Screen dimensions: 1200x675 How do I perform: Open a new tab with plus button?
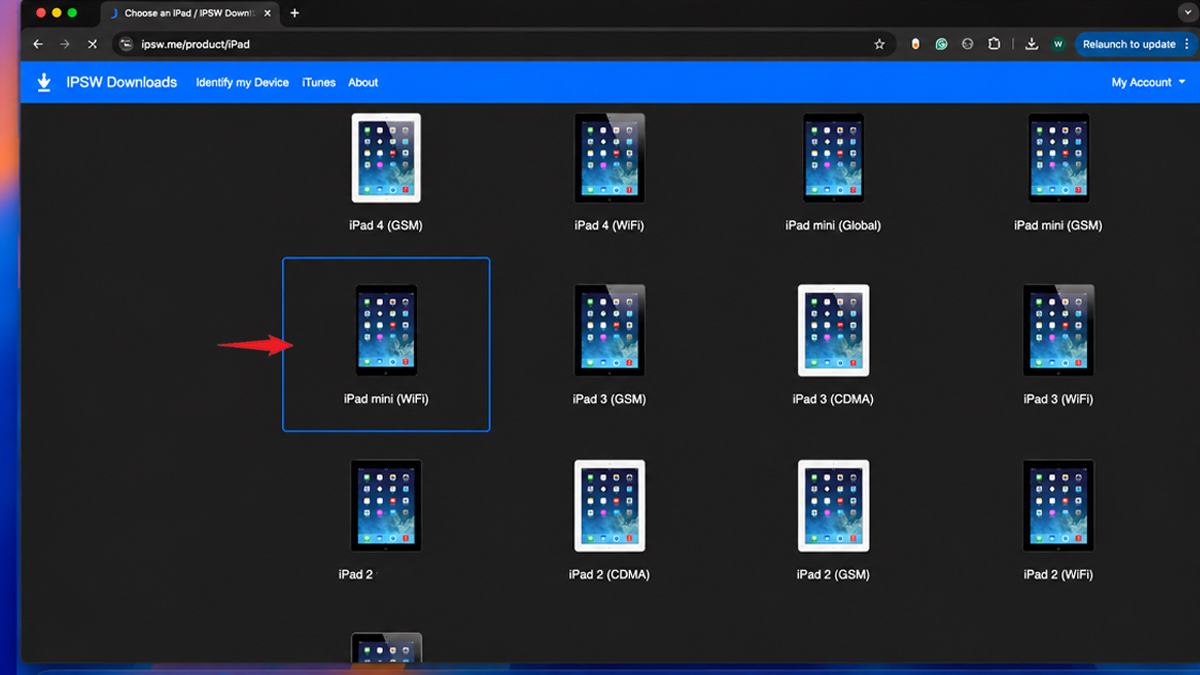coord(294,13)
